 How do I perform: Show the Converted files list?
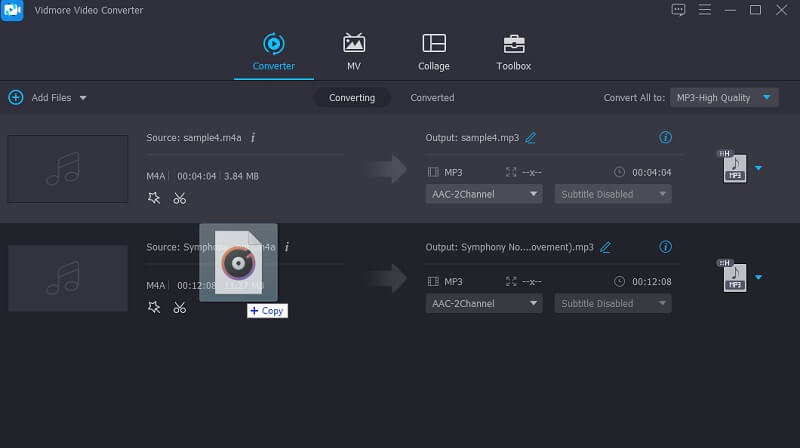[x=432, y=98]
